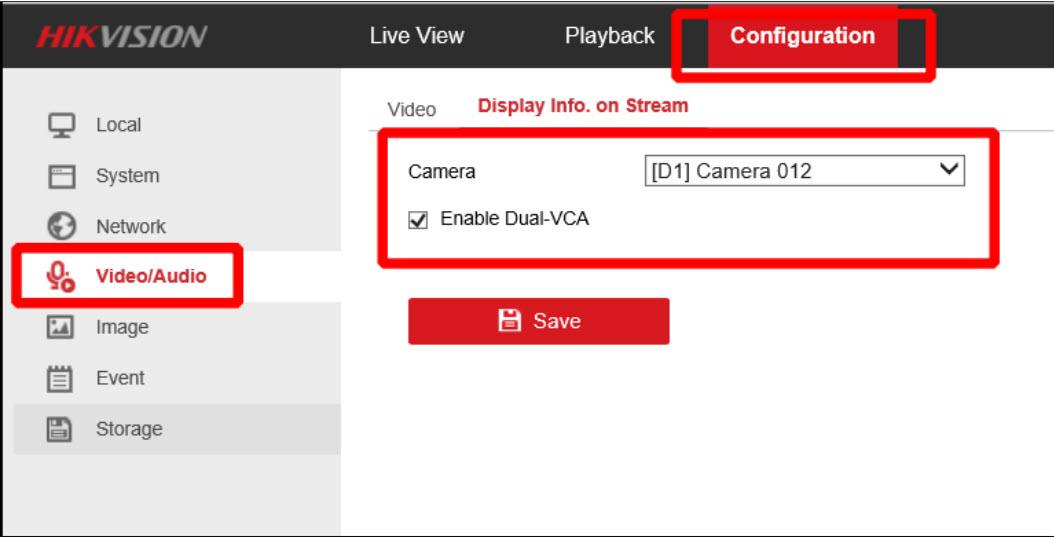Viewport: 1054px width, 538px height.
Task: Select Display Info. on Stream tab
Action: coord(583,106)
